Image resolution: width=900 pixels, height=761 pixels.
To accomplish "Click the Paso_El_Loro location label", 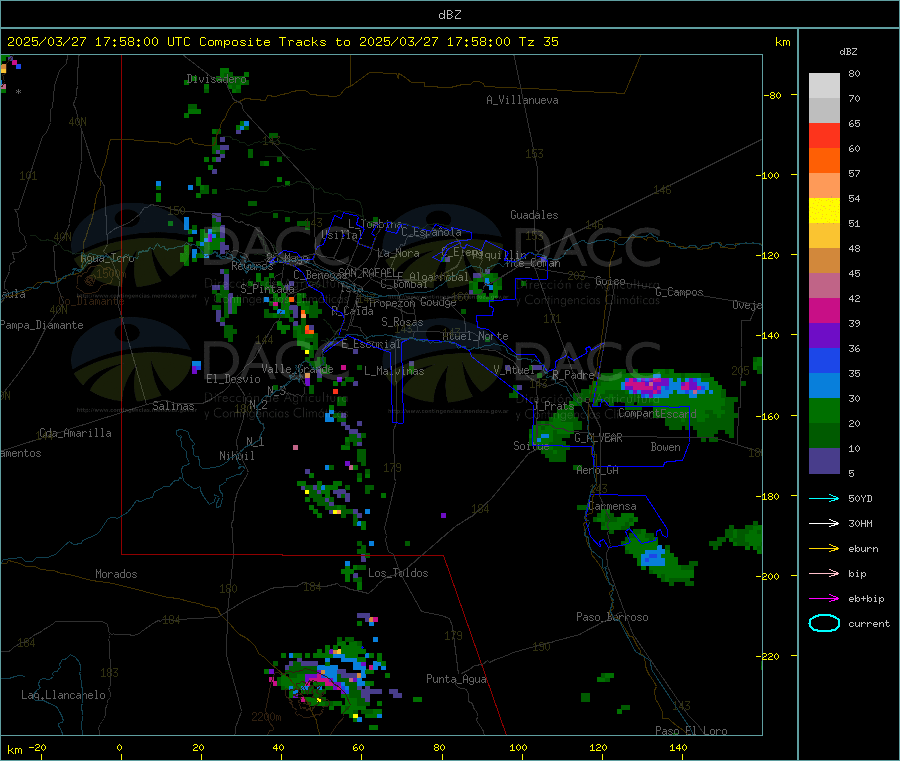I will tap(691, 731).
